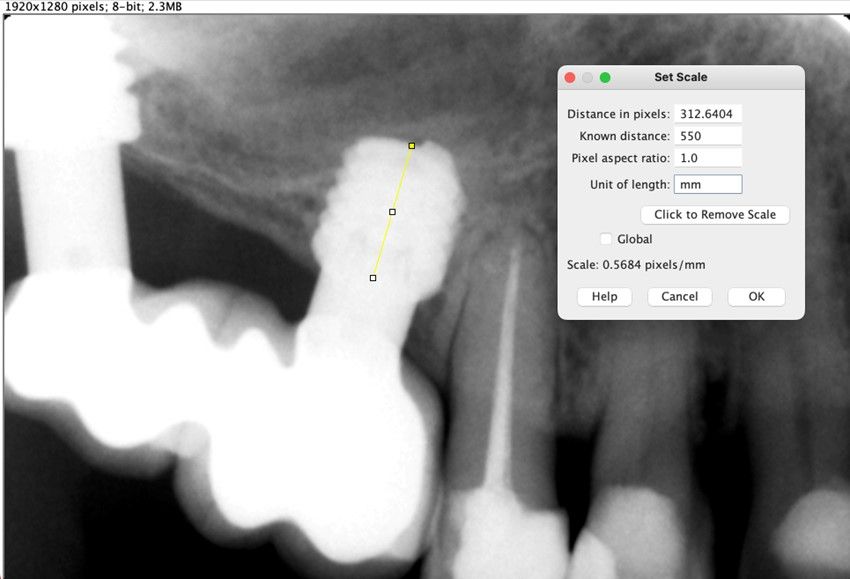Viewport: 850px width, 579px height.
Task: Focus the Distance in pixels field
Action: pos(708,114)
